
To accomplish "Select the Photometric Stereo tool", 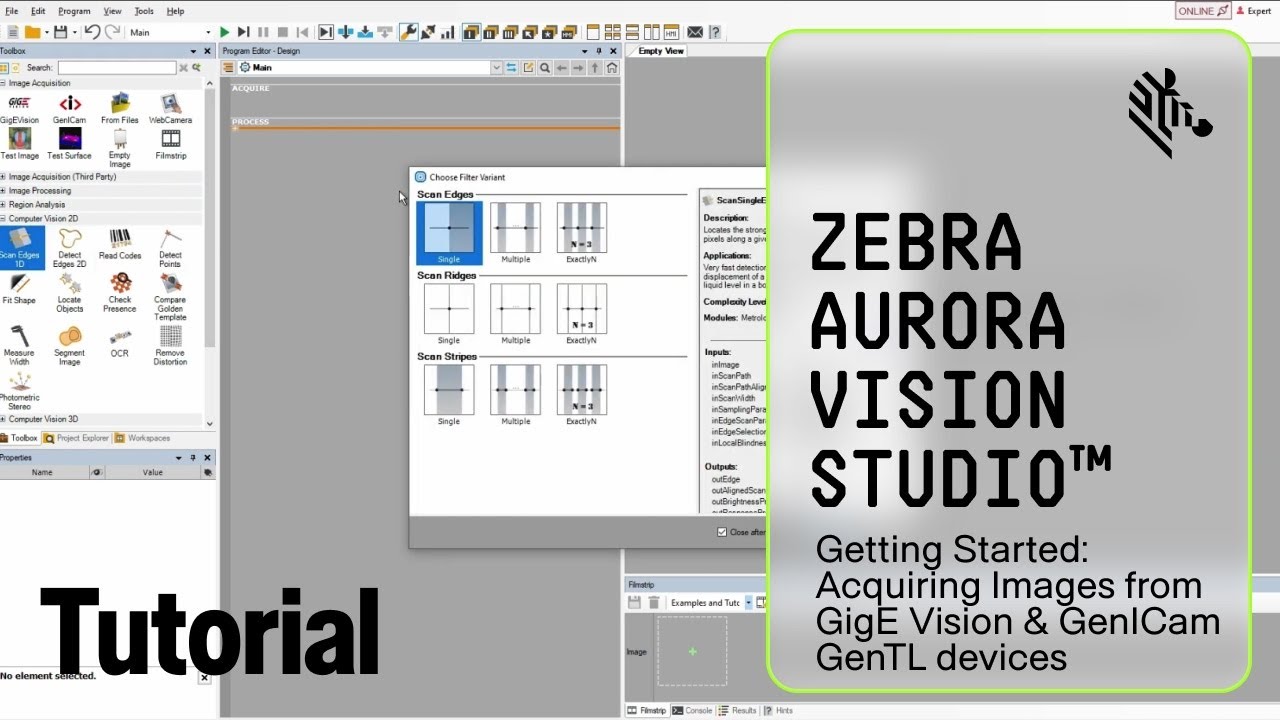I will coord(19,391).
